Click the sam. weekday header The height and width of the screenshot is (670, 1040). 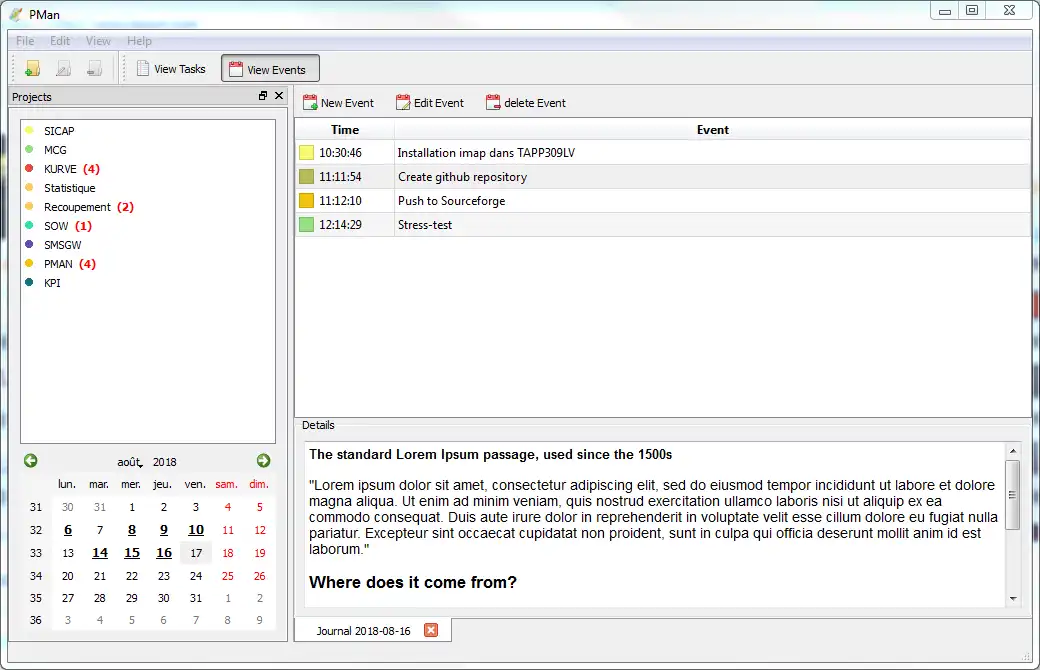(226, 484)
